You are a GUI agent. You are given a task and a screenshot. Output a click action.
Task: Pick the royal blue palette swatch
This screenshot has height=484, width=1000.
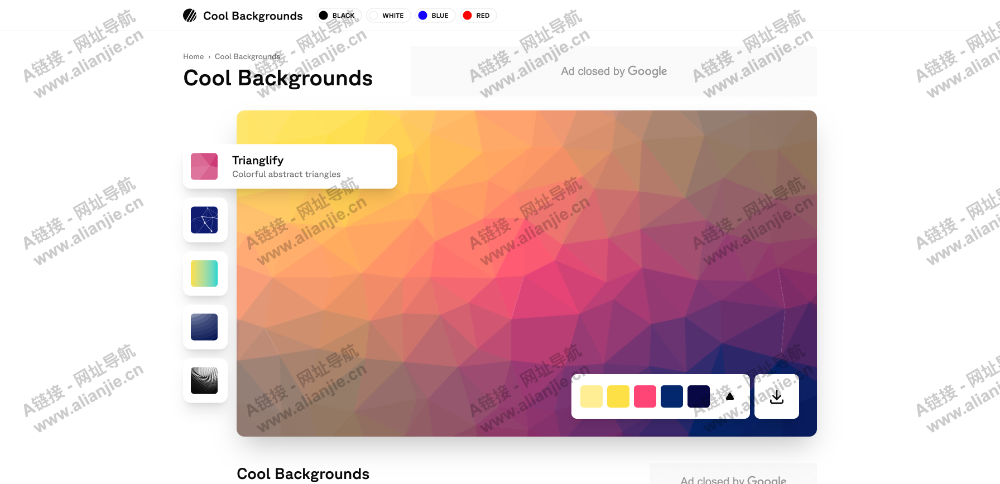[x=672, y=397]
